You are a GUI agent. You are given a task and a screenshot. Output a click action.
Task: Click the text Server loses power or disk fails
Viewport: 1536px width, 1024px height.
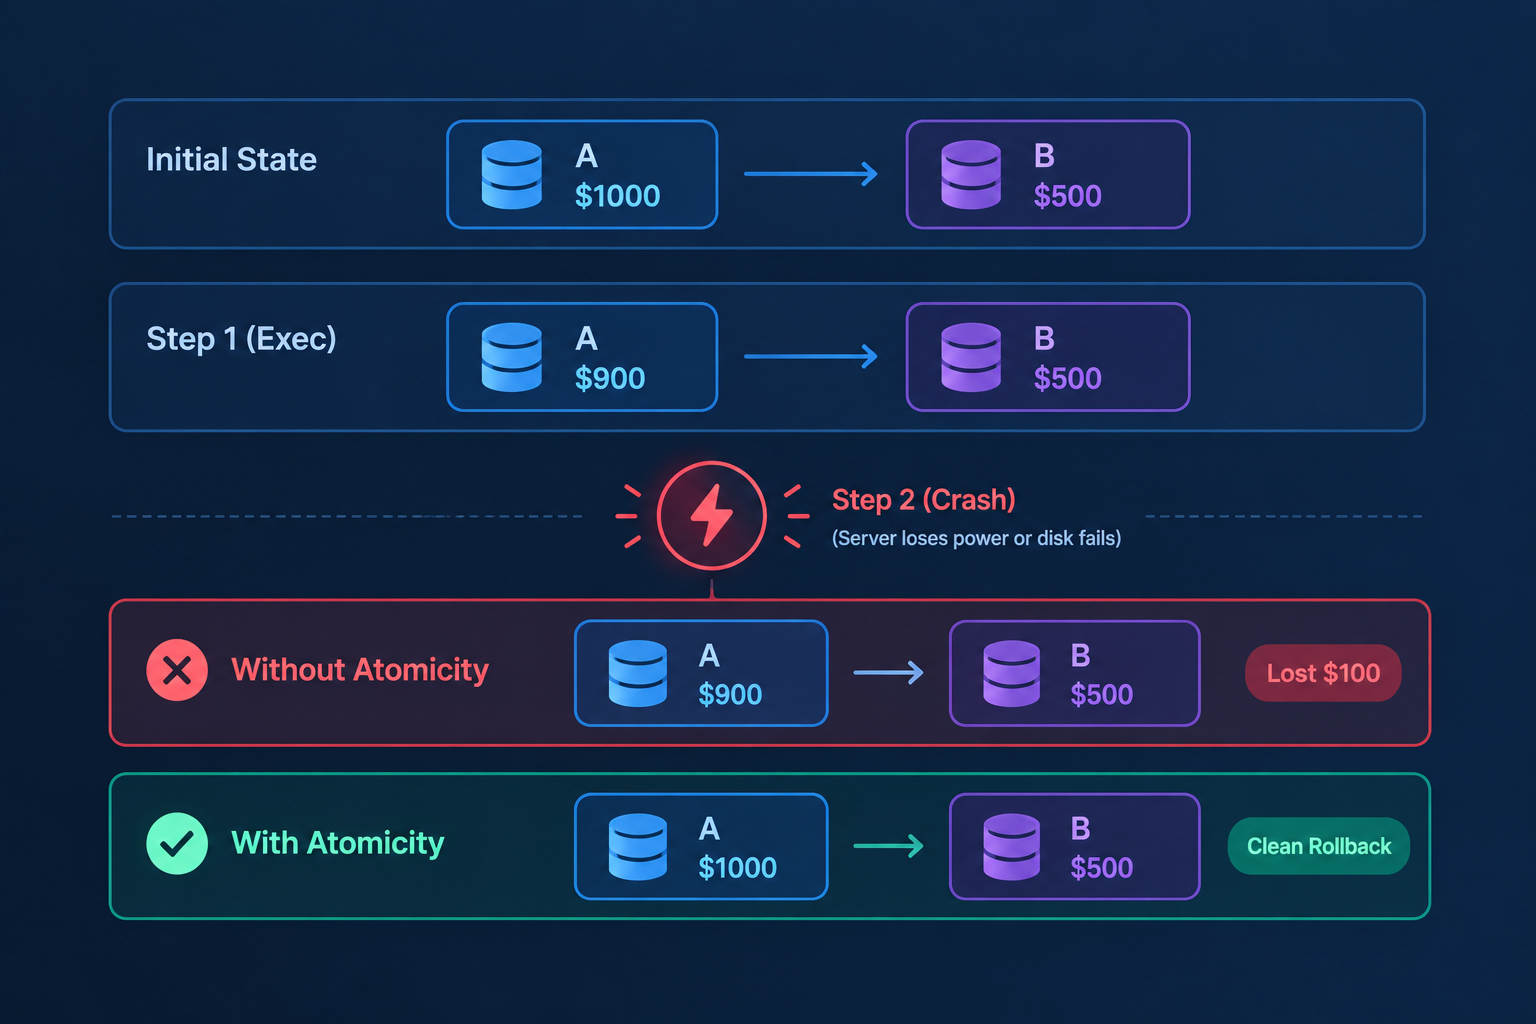(976, 538)
